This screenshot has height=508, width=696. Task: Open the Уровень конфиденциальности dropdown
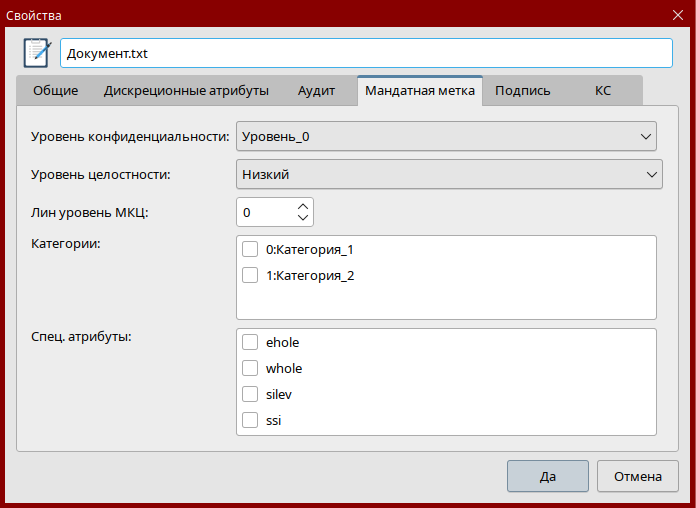click(x=446, y=135)
